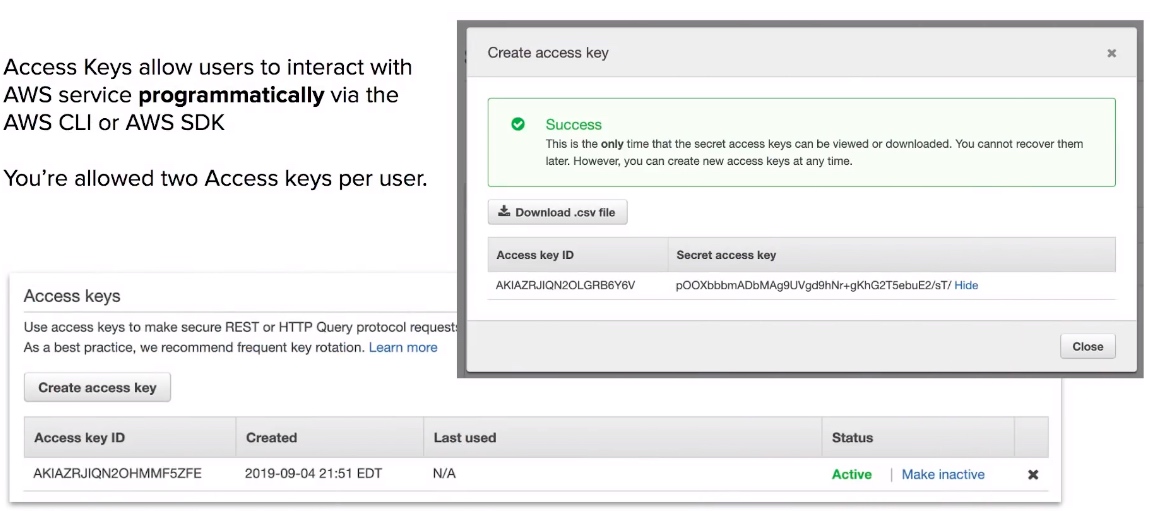Click the secret access key value text
The image size is (1150, 511).
[813, 285]
